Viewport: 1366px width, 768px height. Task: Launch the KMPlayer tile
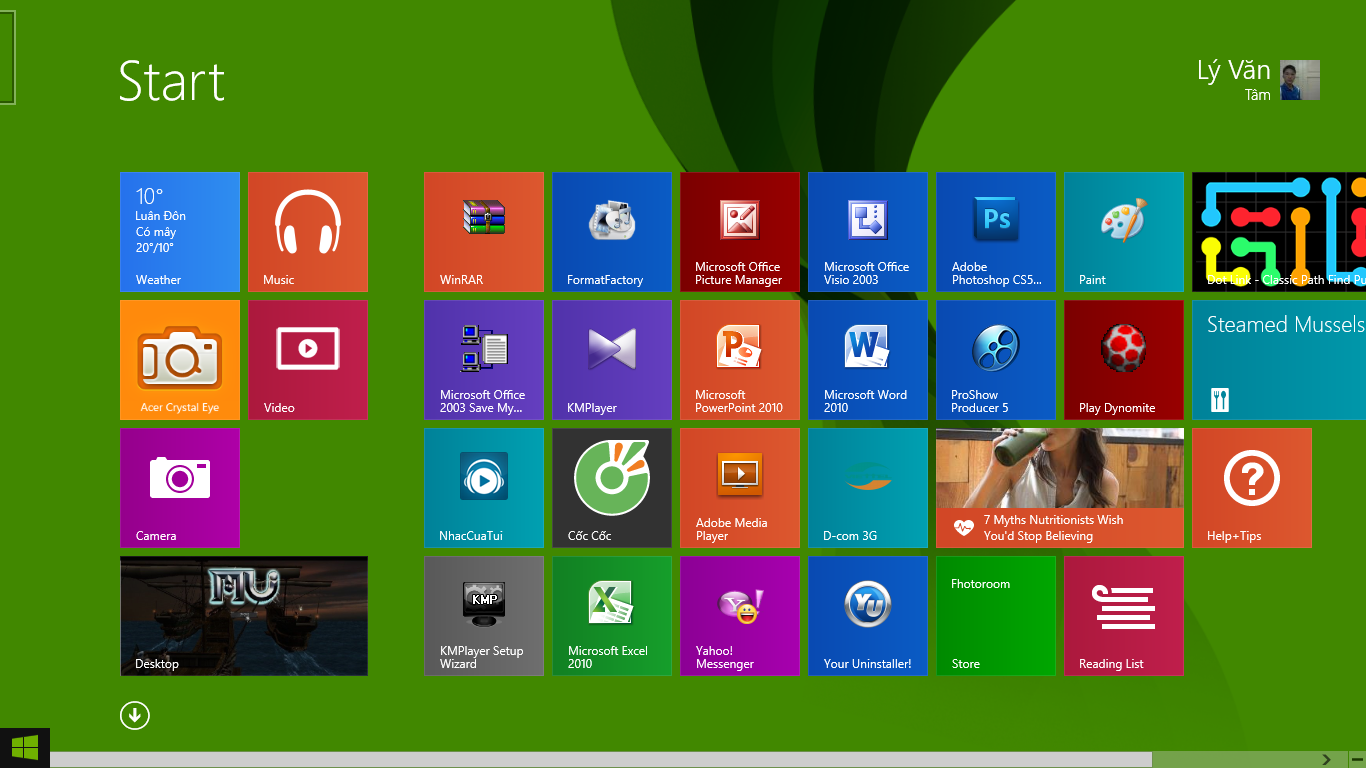(612, 360)
